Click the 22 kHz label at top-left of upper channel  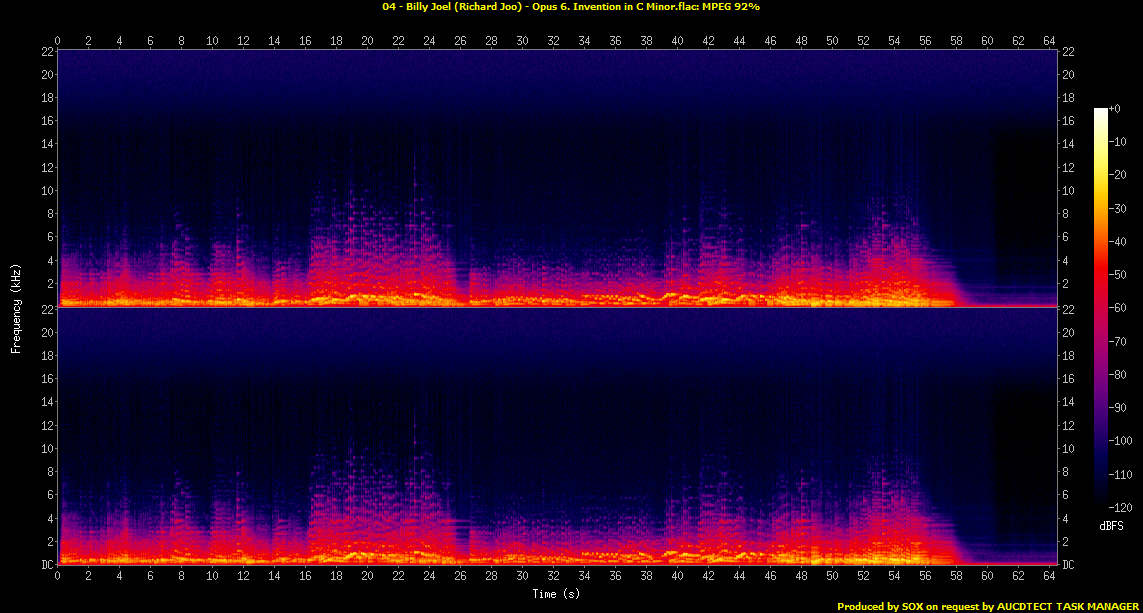click(46, 52)
